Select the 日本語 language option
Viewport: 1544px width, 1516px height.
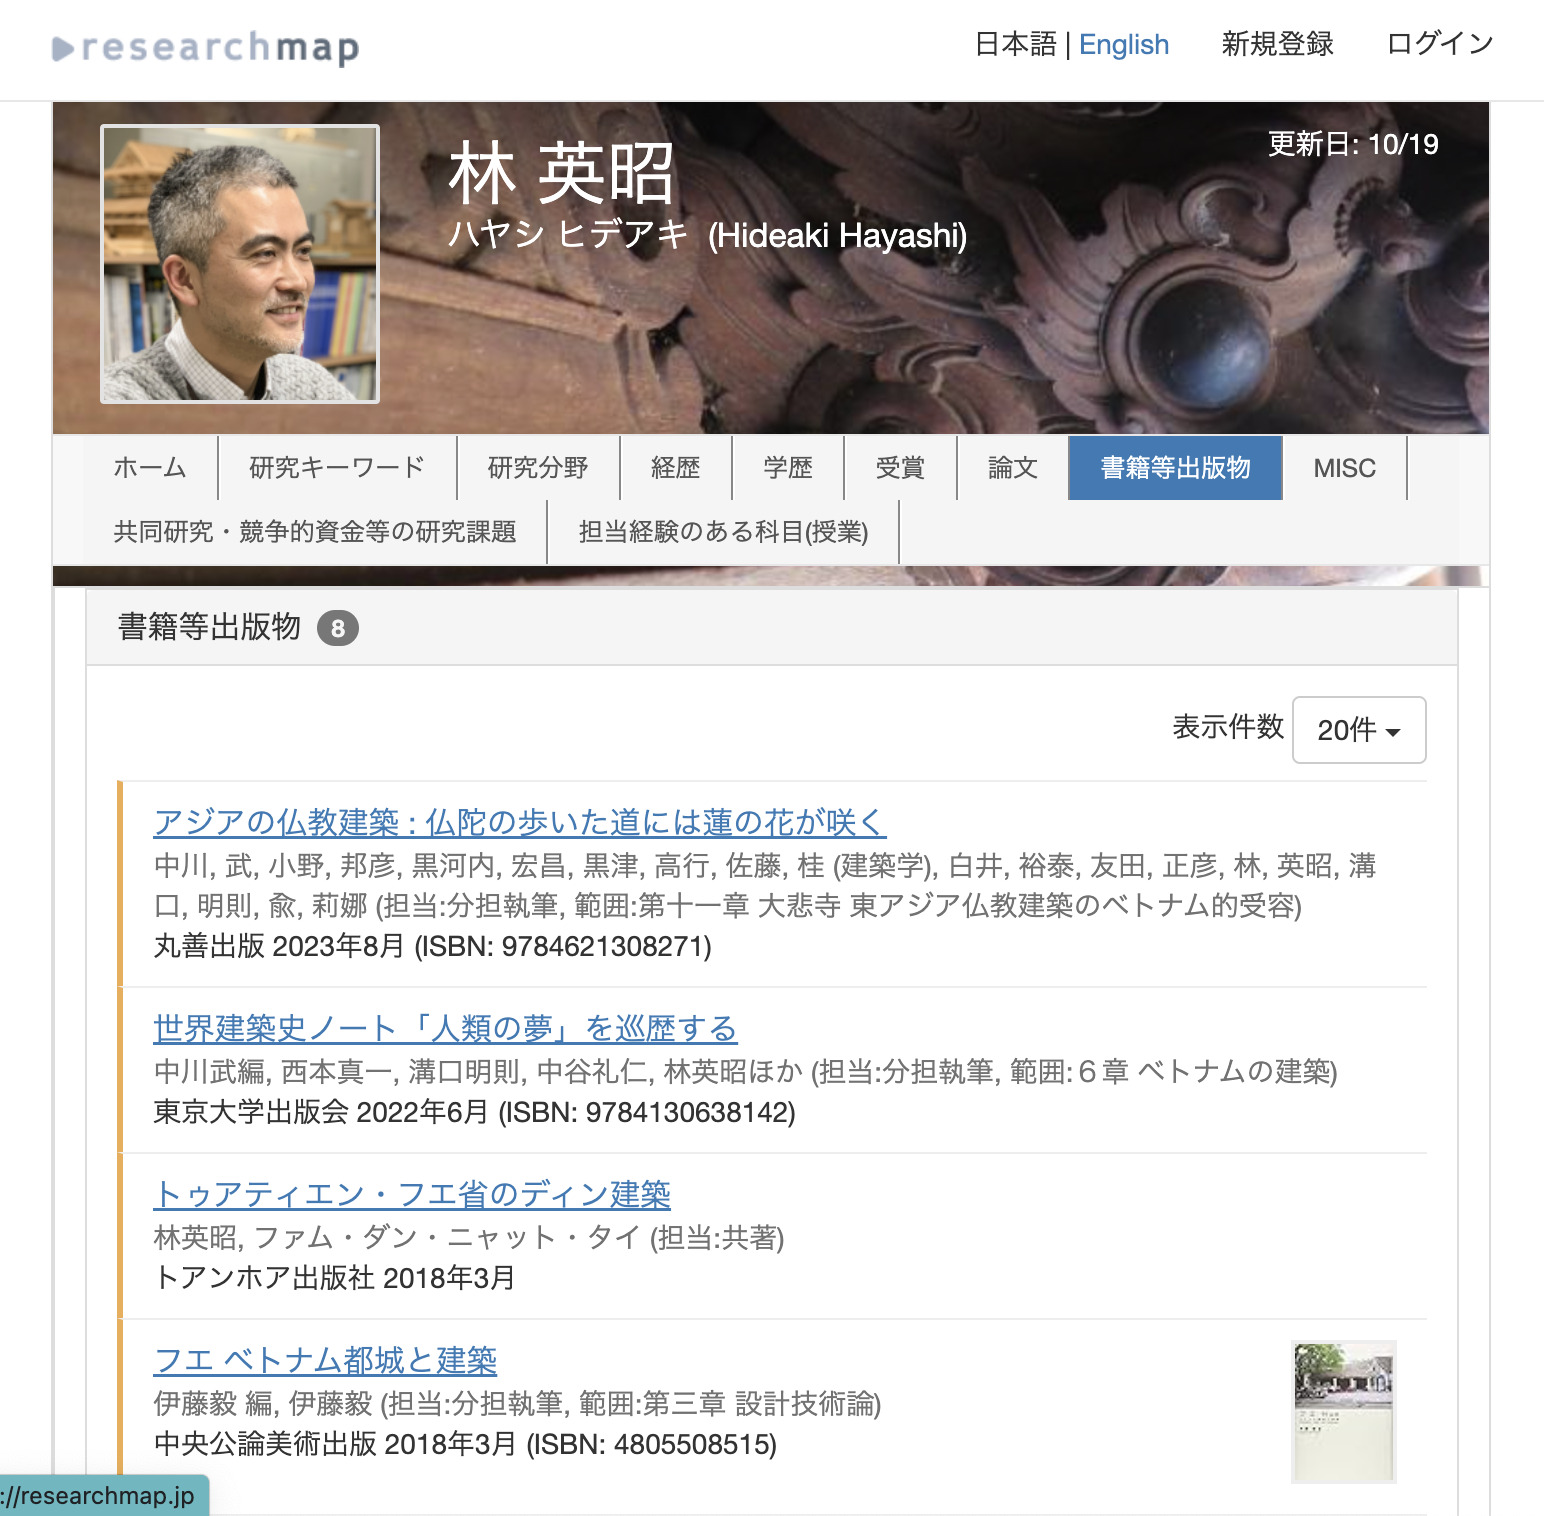1014,45
